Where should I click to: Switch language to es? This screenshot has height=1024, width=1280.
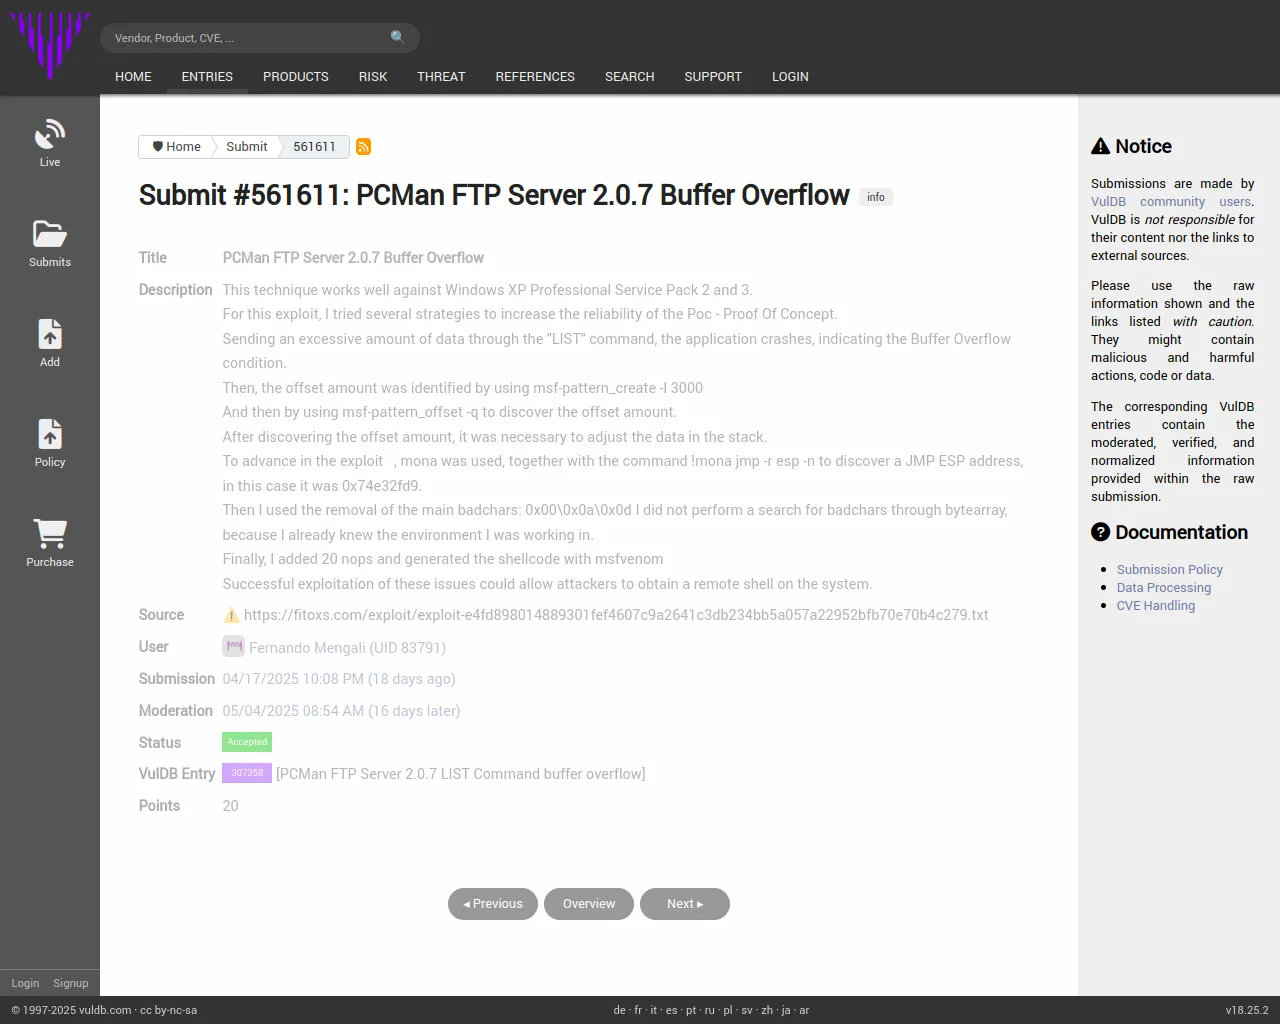coord(672,1011)
